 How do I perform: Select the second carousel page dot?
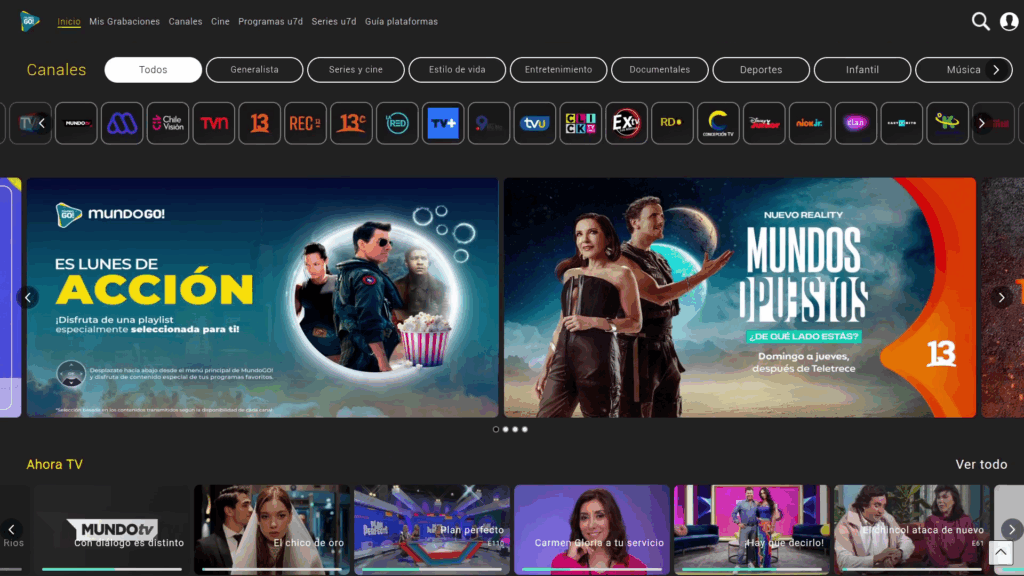pyautogui.click(x=505, y=430)
